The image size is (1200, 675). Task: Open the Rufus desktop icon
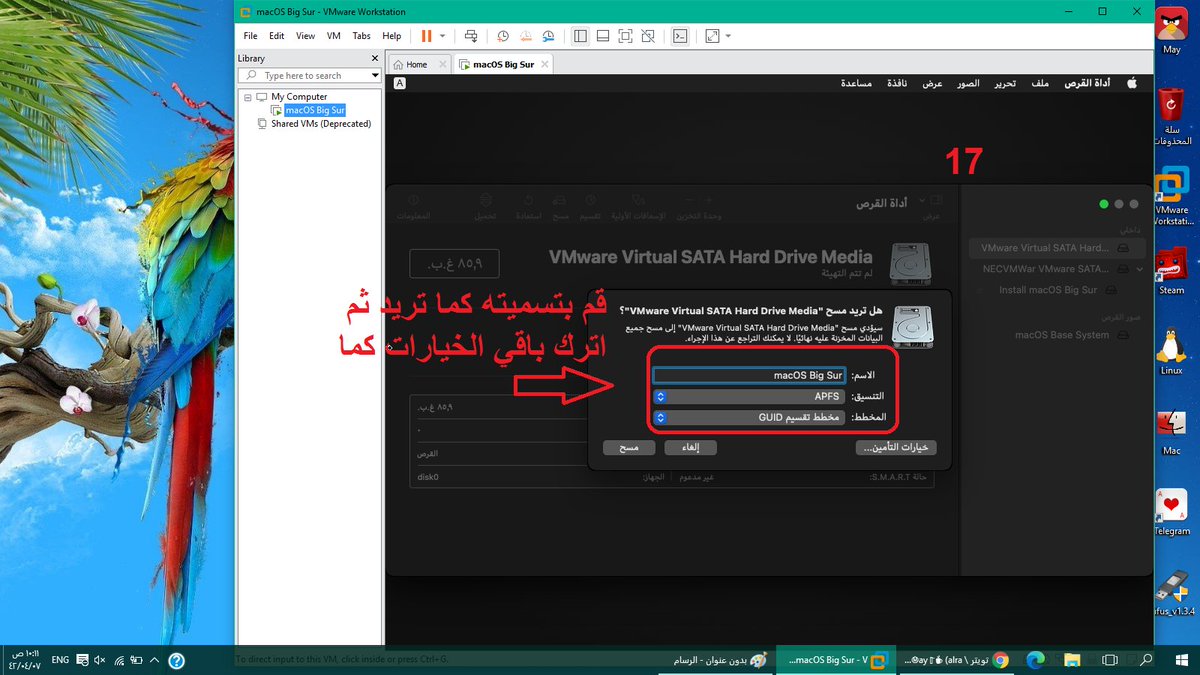click(1171, 592)
